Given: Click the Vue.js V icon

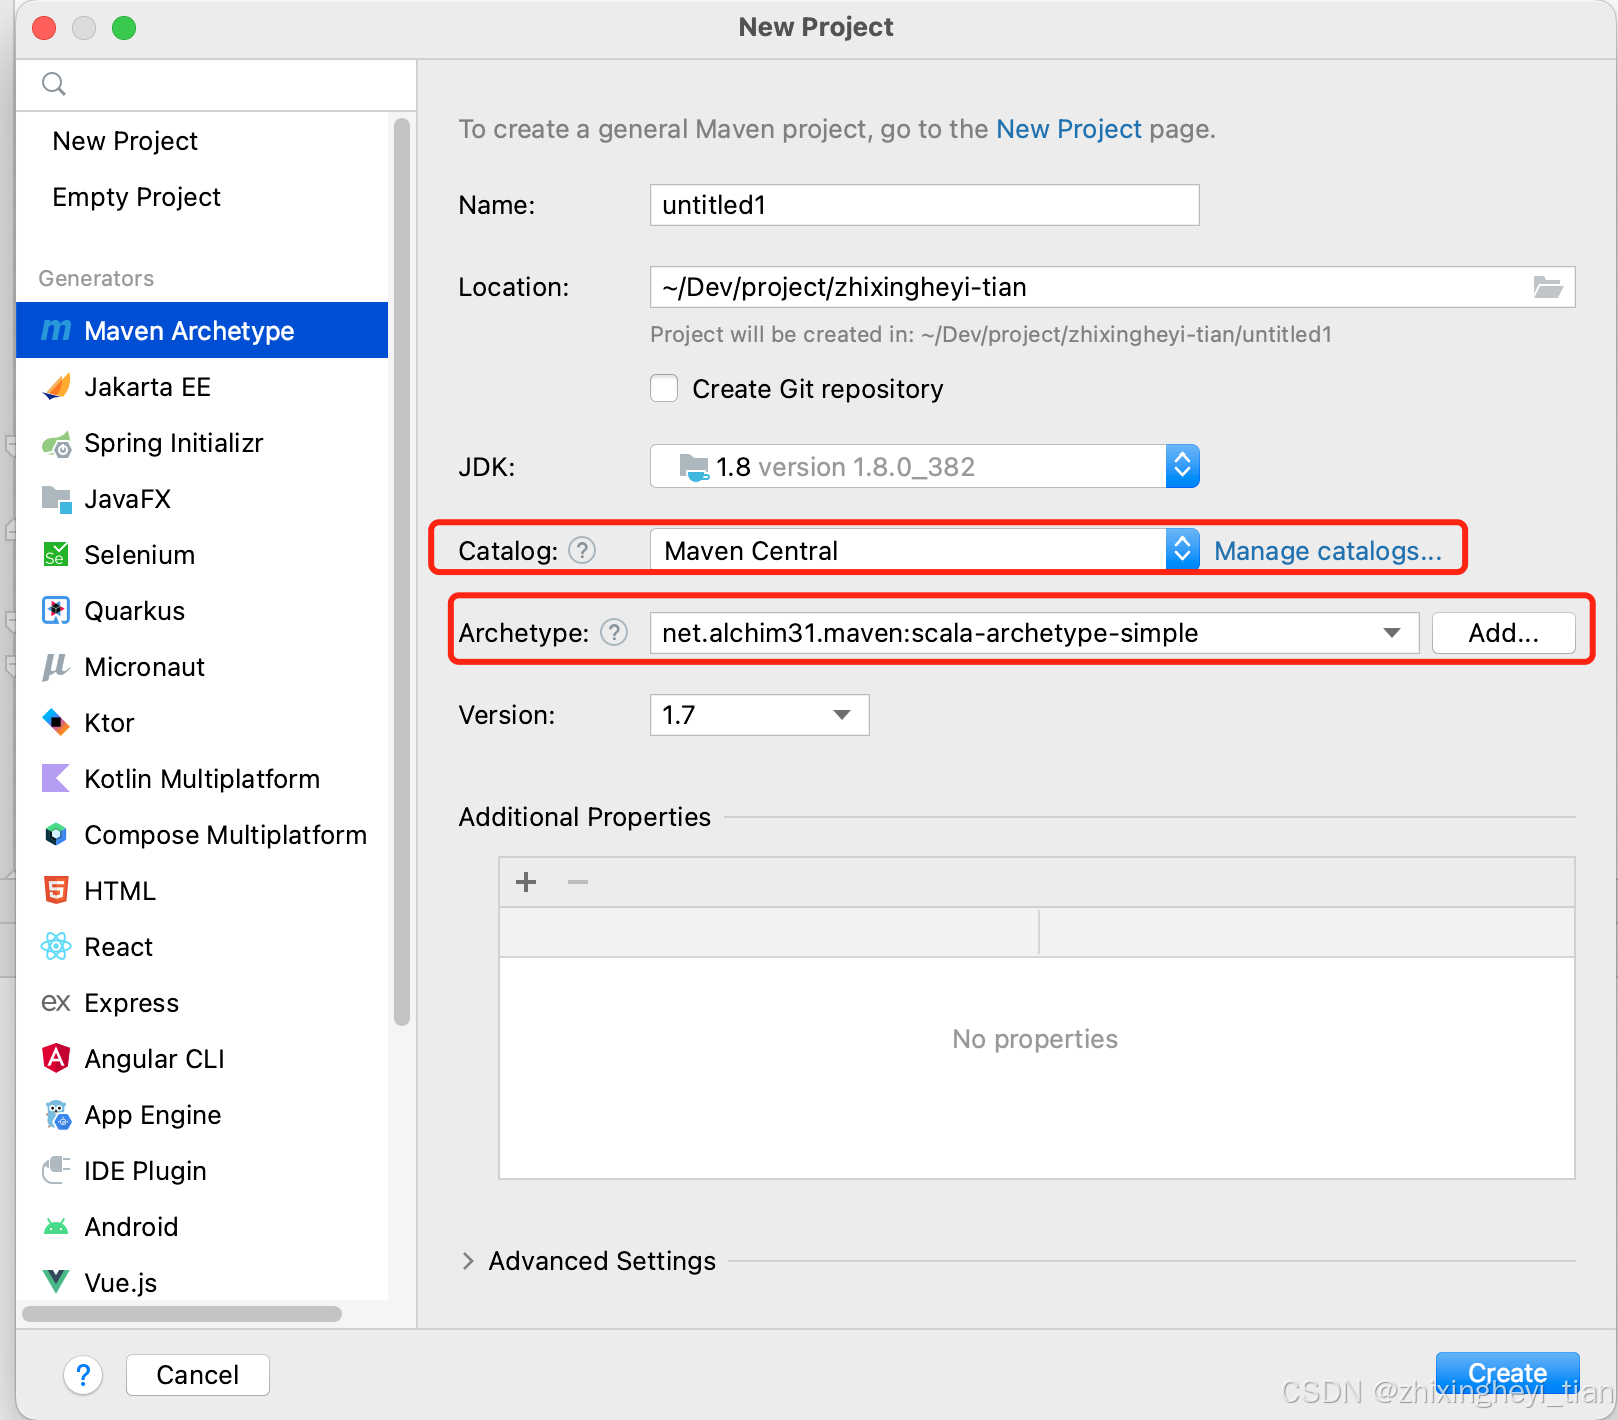Looking at the screenshot, I should coord(56,1281).
